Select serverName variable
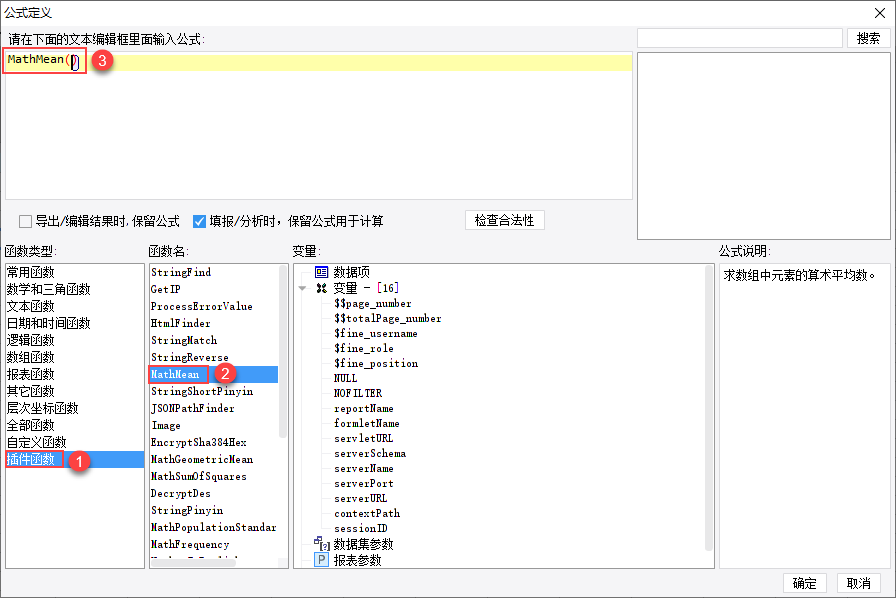896x598 pixels. click(x=363, y=468)
